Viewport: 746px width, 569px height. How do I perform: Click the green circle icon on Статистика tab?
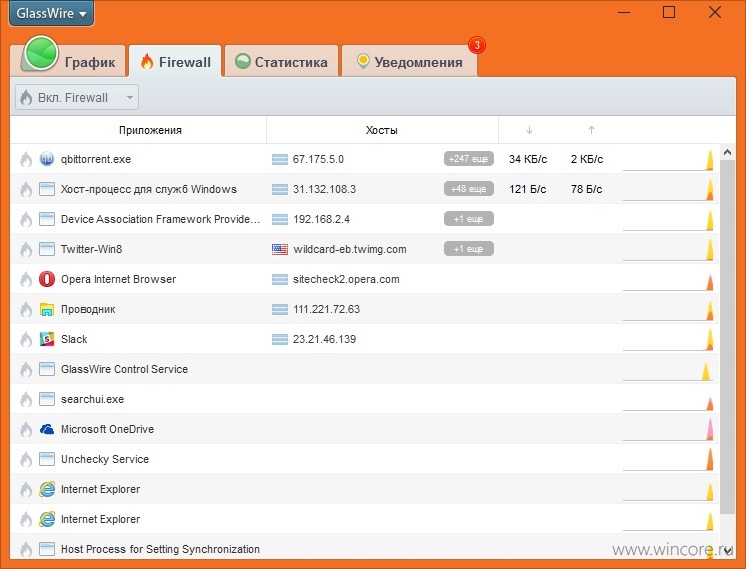tap(243, 61)
